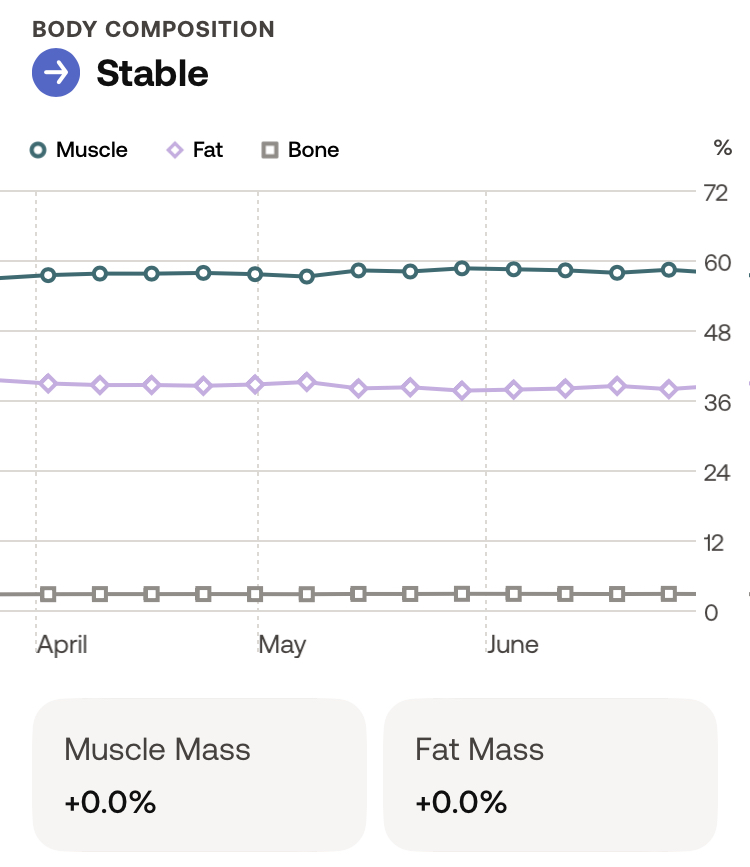Click the Body Composition section heading
750x867 pixels.
[153, 29]
